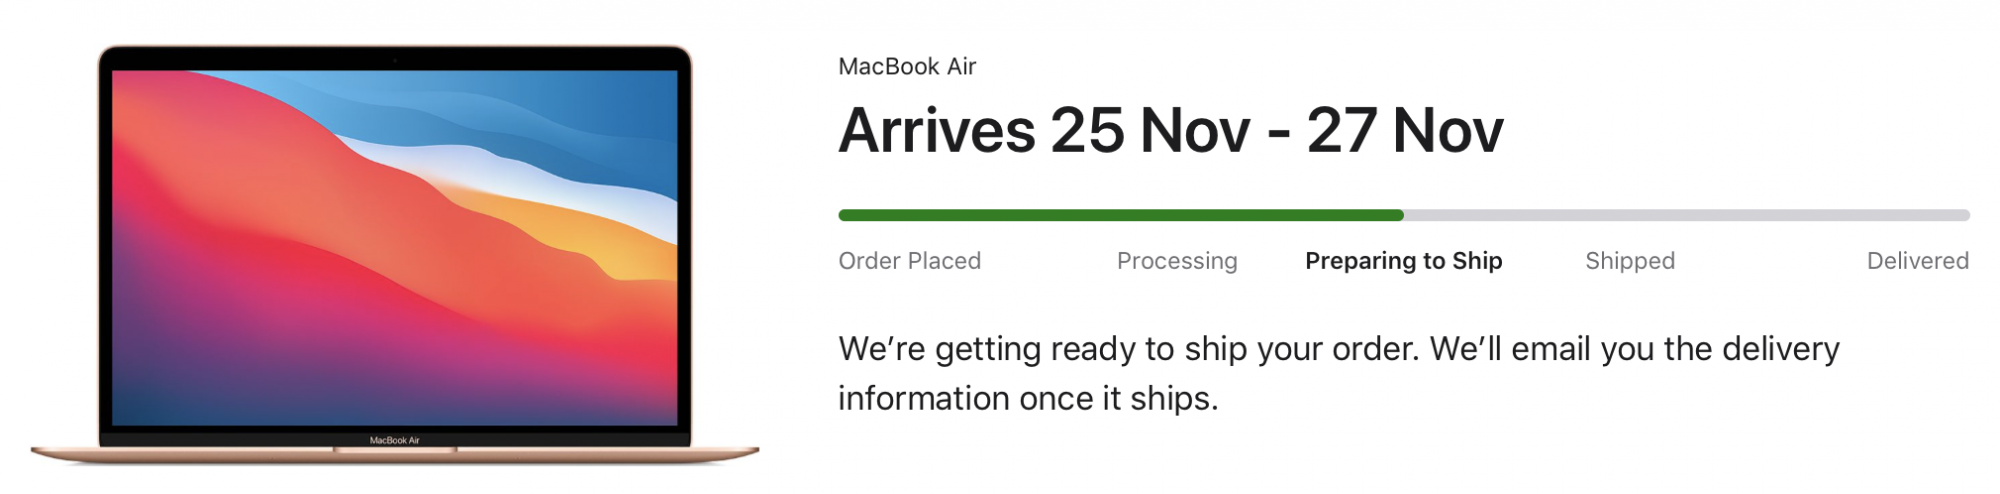This screenshot has width=2000, height=494.
Task: Click the laptop base opening notch
Action: click(x=395, y=450)
